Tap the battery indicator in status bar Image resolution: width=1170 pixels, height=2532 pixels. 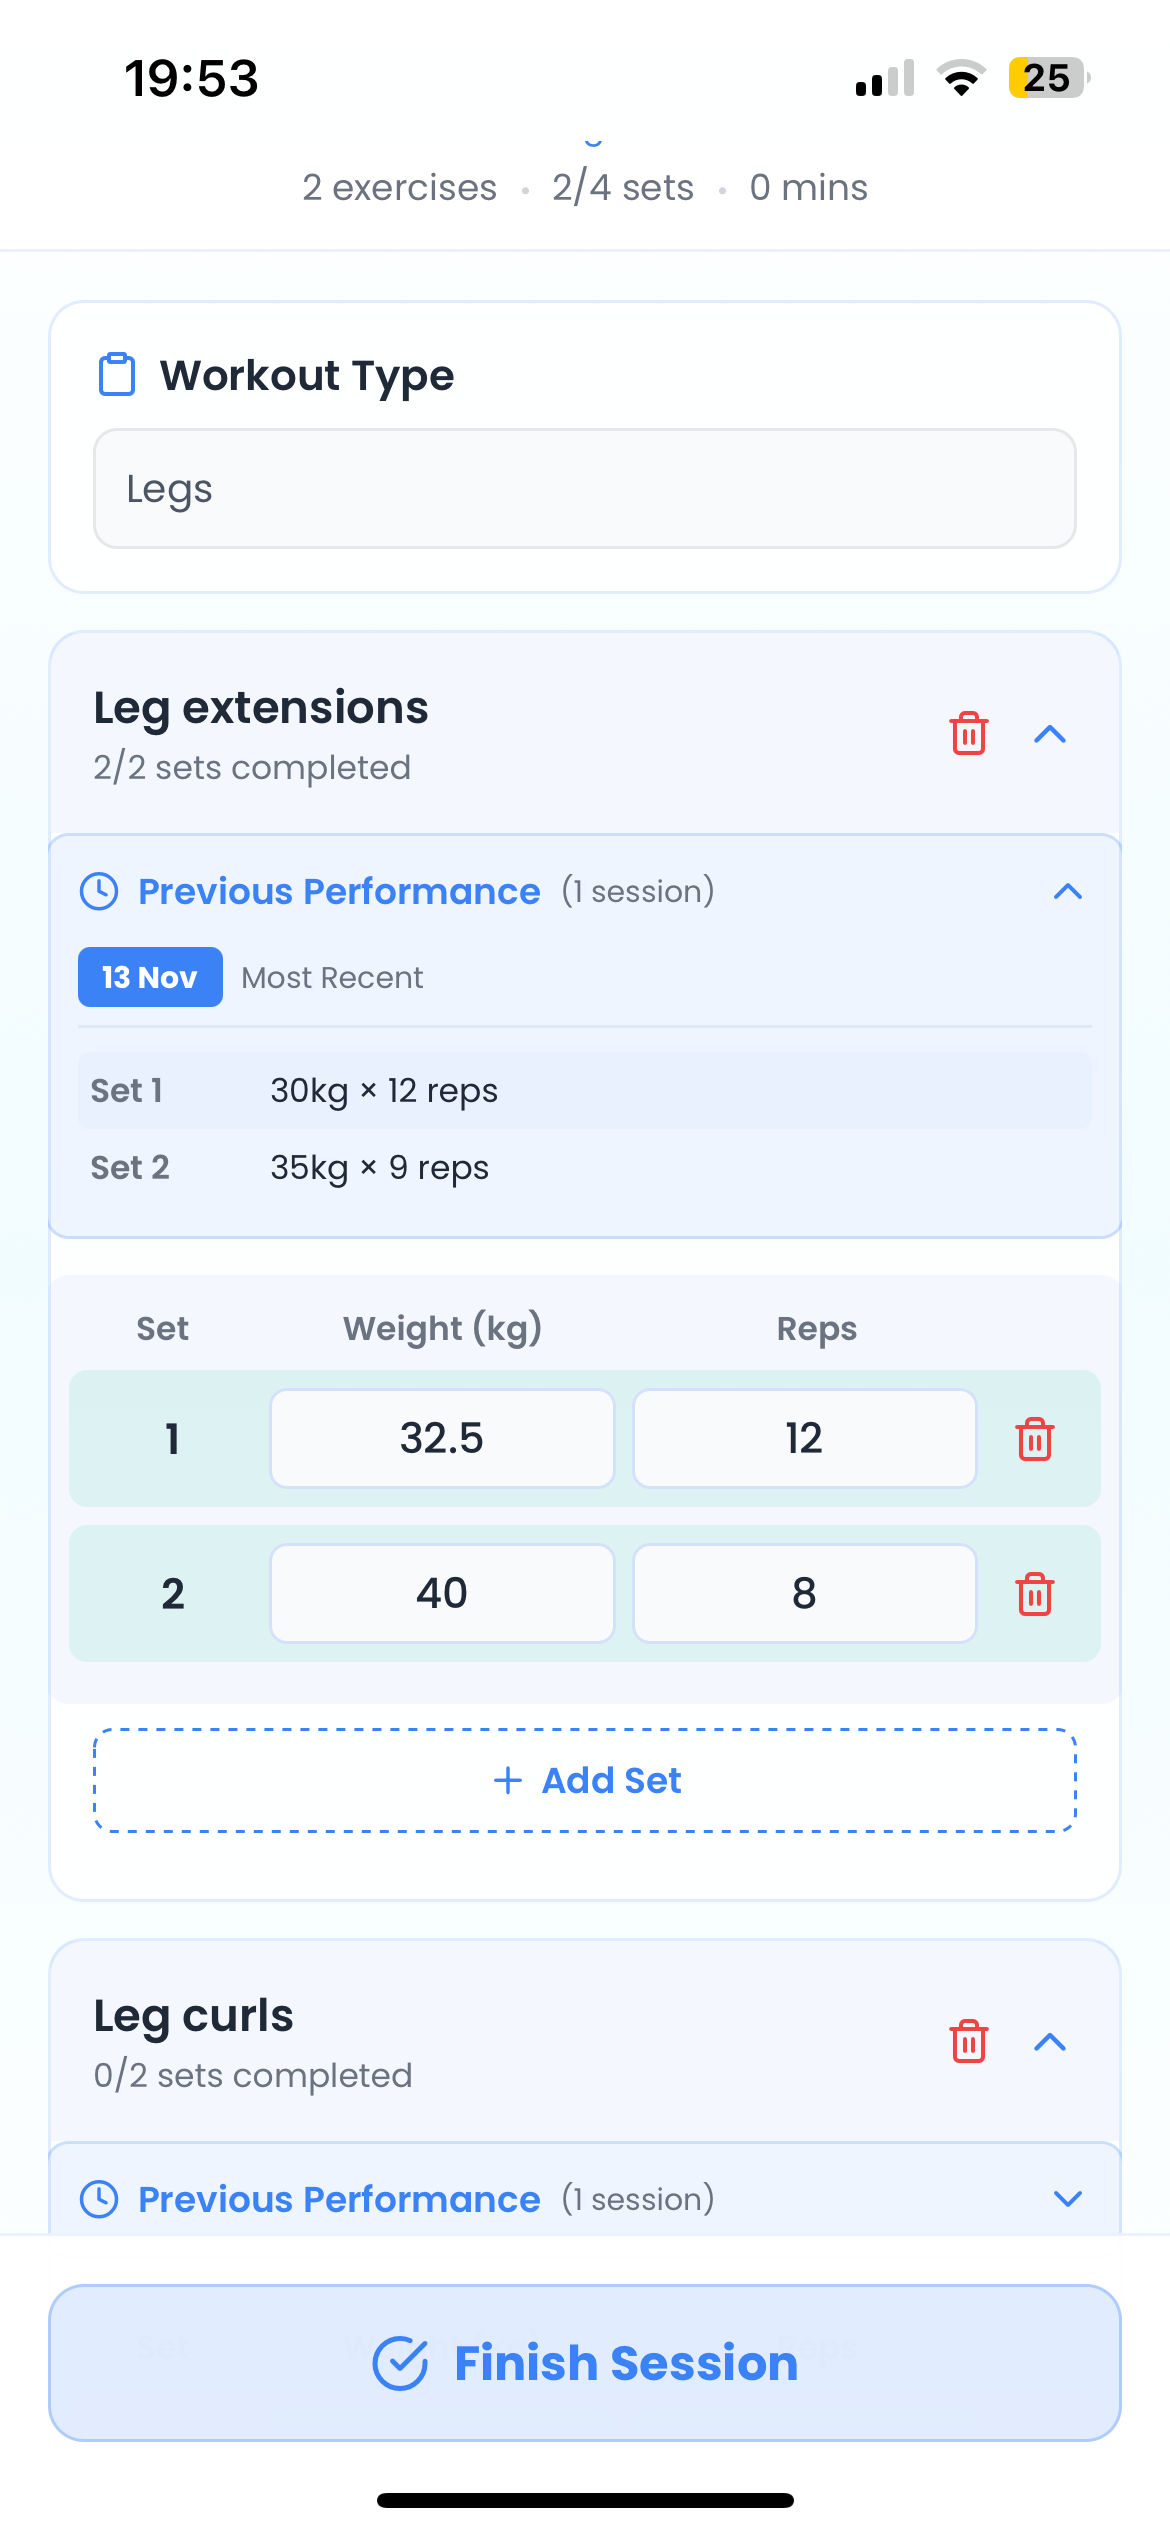click(x=1047, y=78)
